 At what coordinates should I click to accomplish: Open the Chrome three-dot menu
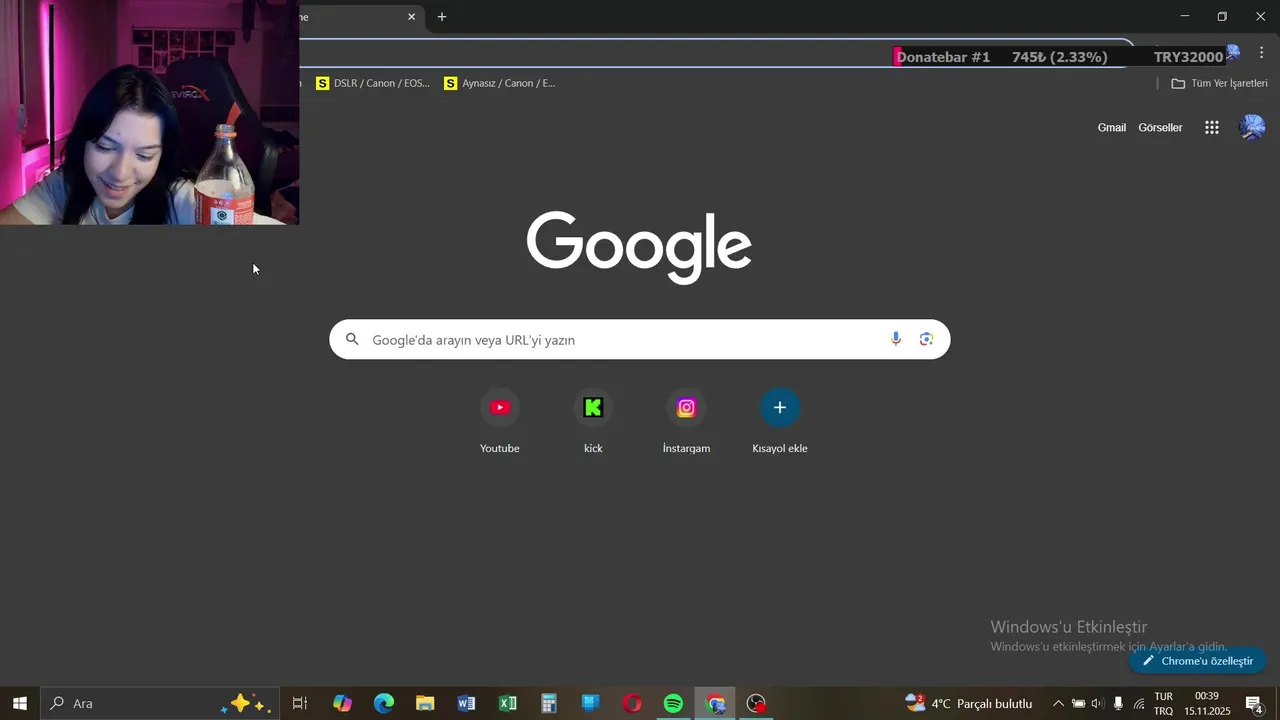click(1261, 53)
